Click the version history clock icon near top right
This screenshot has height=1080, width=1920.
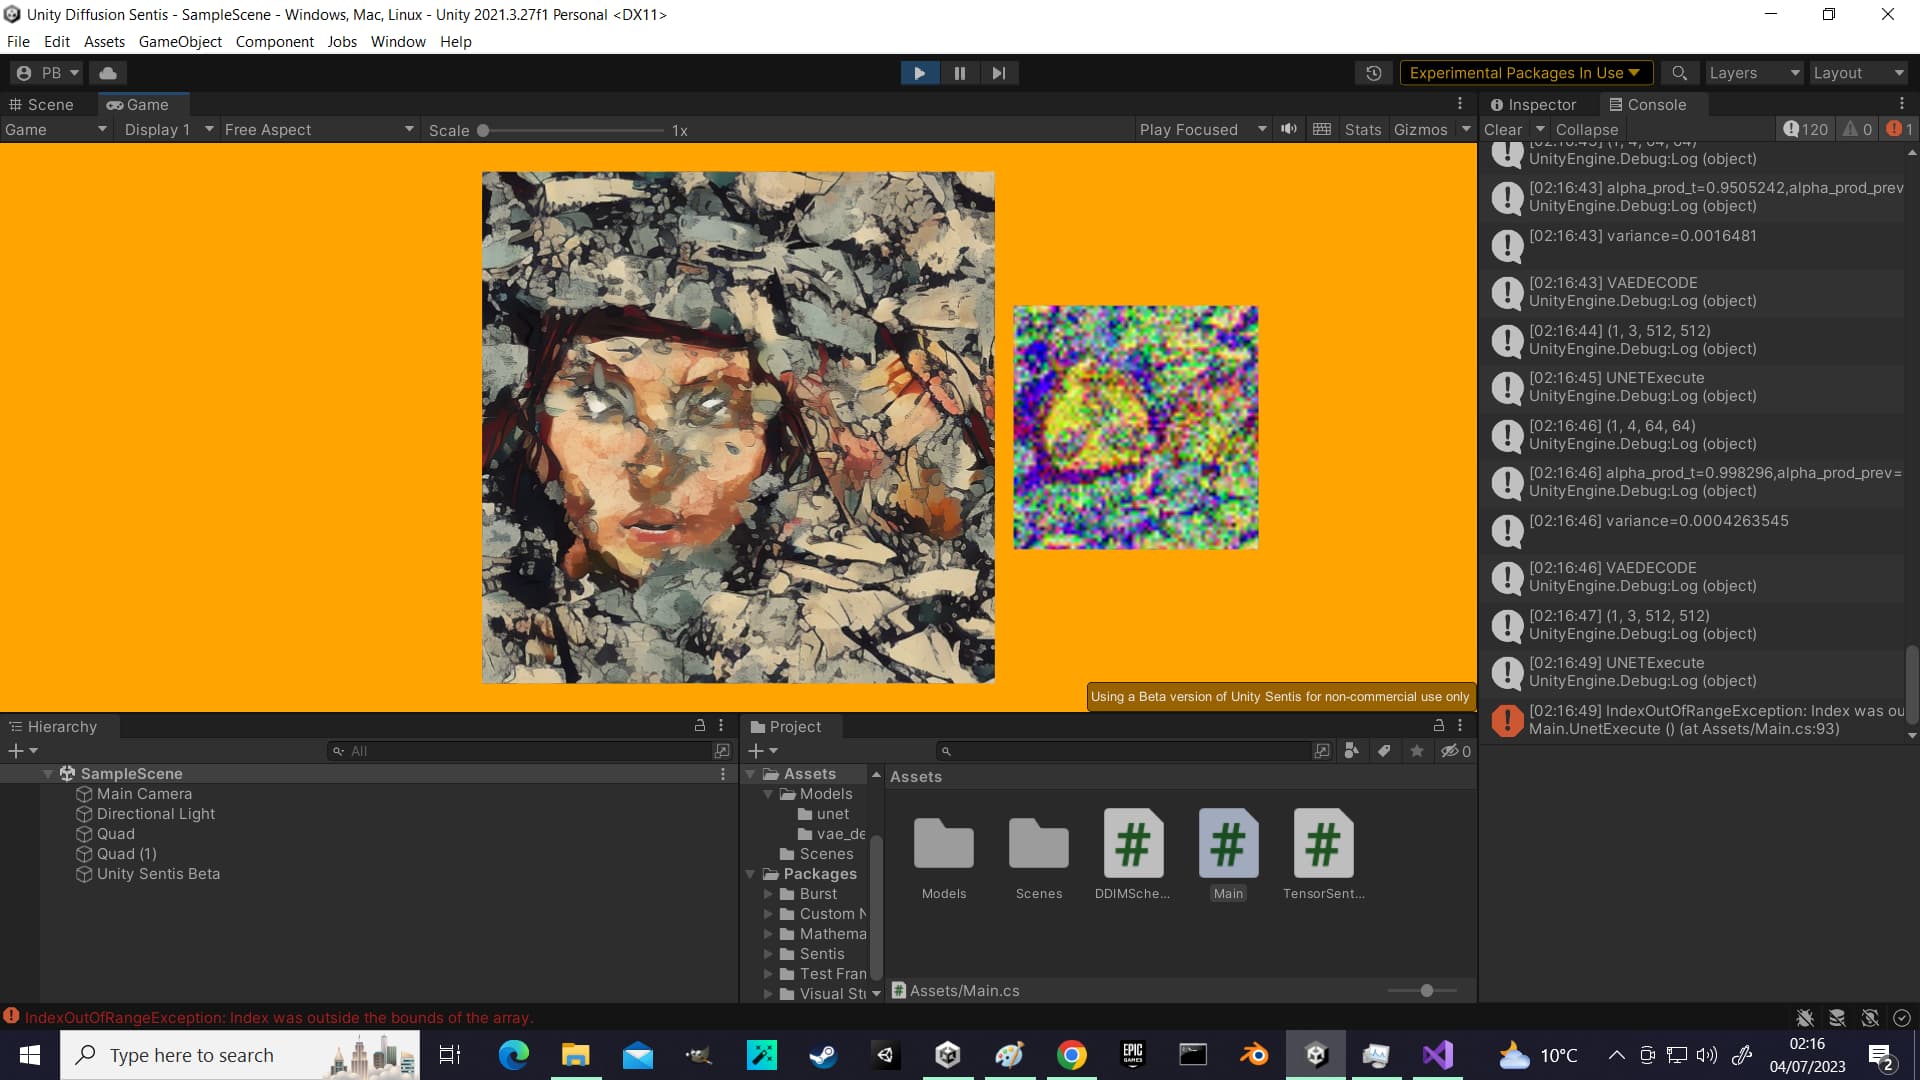(1373, 72)
